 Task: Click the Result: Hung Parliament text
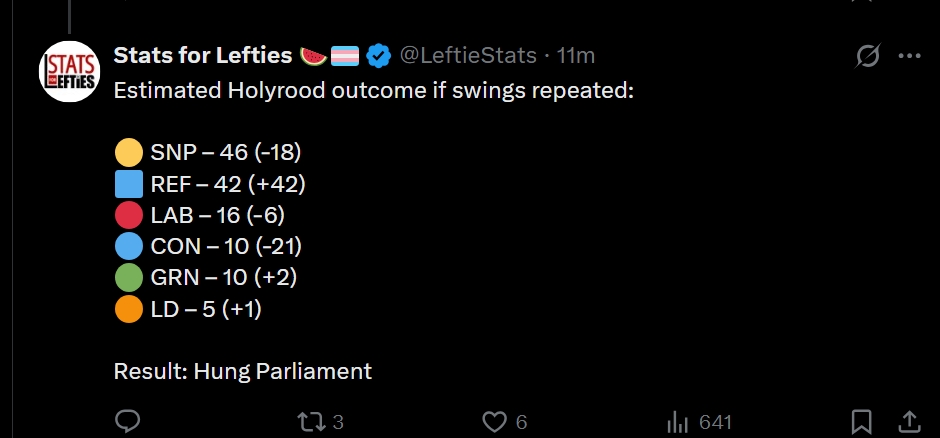click(243, 371)
